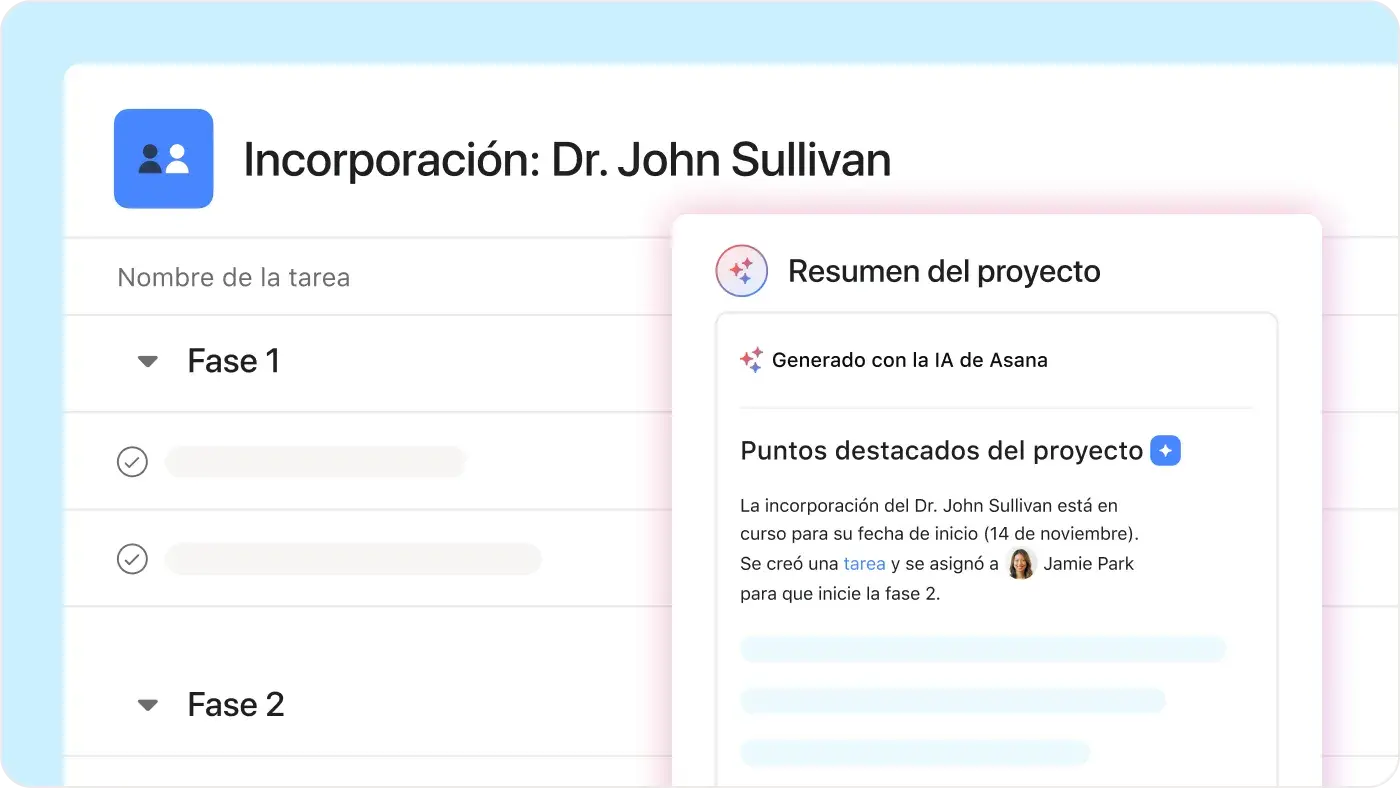Click the 'Nombre de la tarea' column header

click(x=234, y=277)
